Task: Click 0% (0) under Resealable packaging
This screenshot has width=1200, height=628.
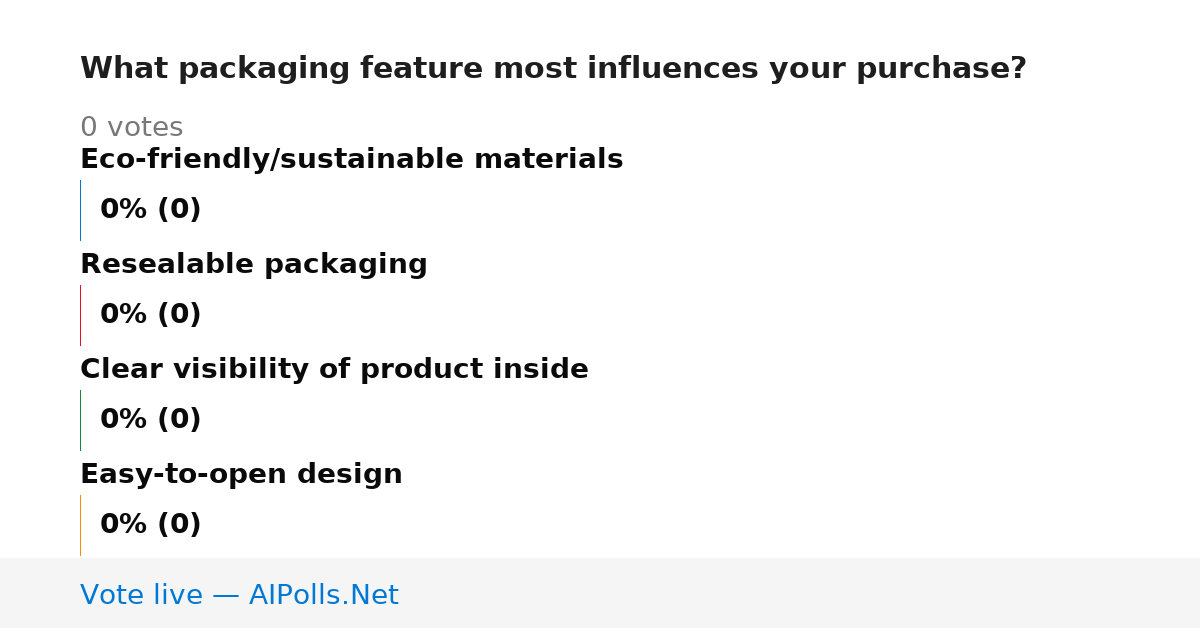Action: pos(150,315)
